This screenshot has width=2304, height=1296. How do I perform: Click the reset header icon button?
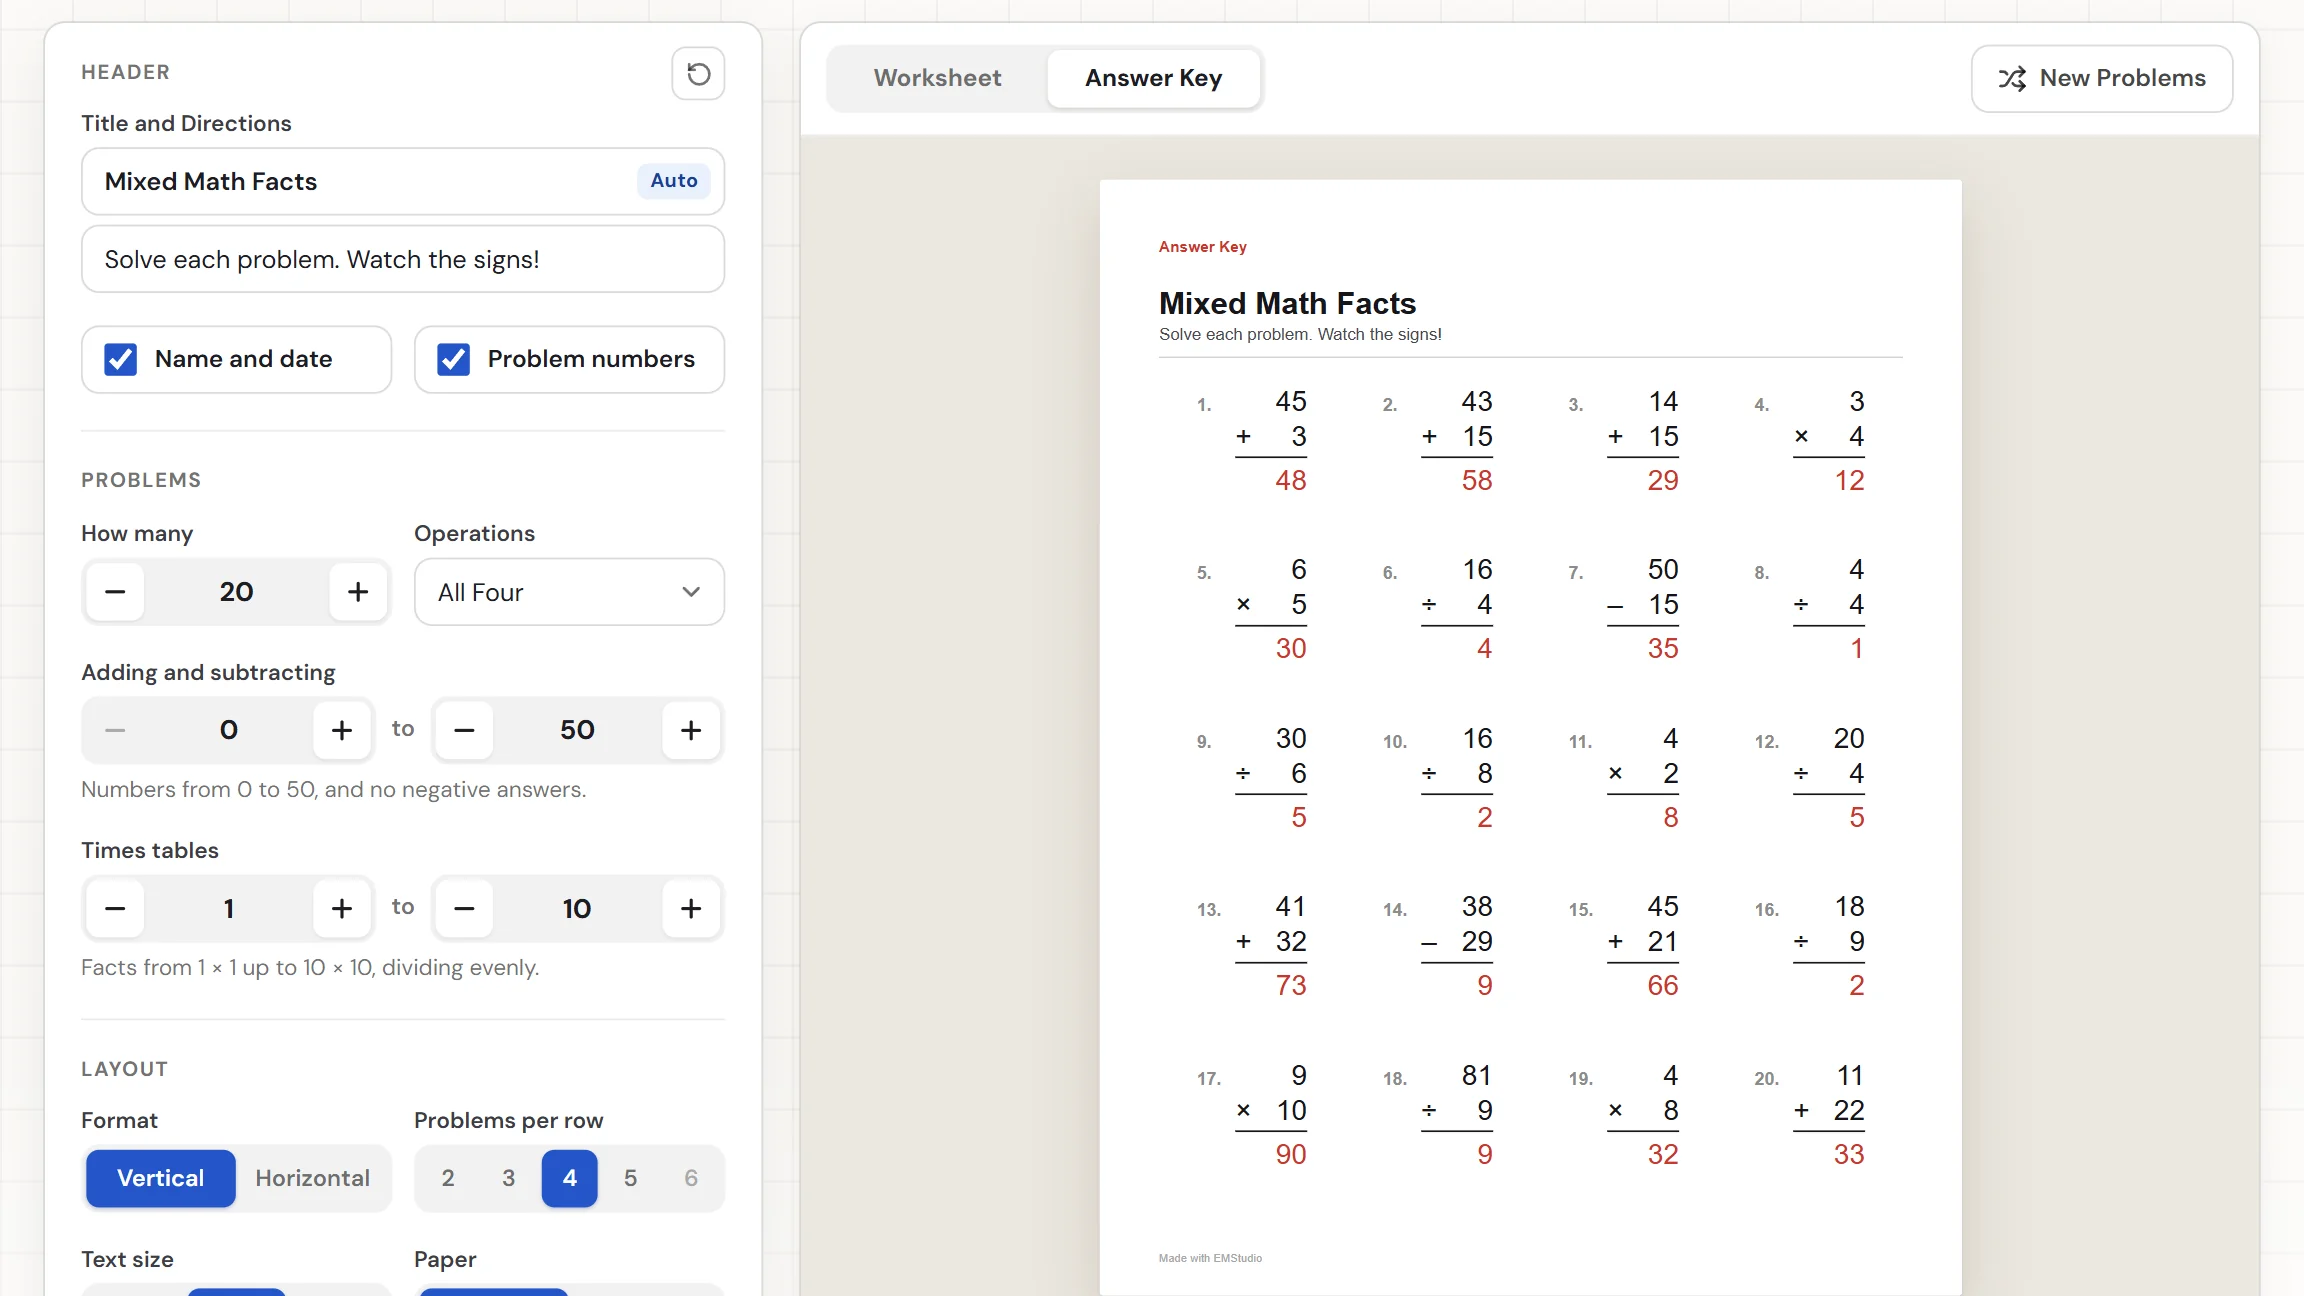click(x=698, y=73)
